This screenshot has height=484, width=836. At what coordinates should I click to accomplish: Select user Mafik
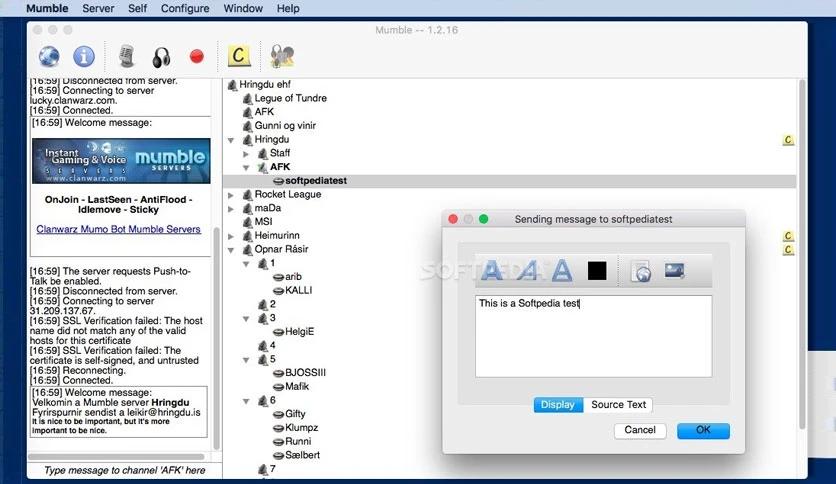pos(296,386)
